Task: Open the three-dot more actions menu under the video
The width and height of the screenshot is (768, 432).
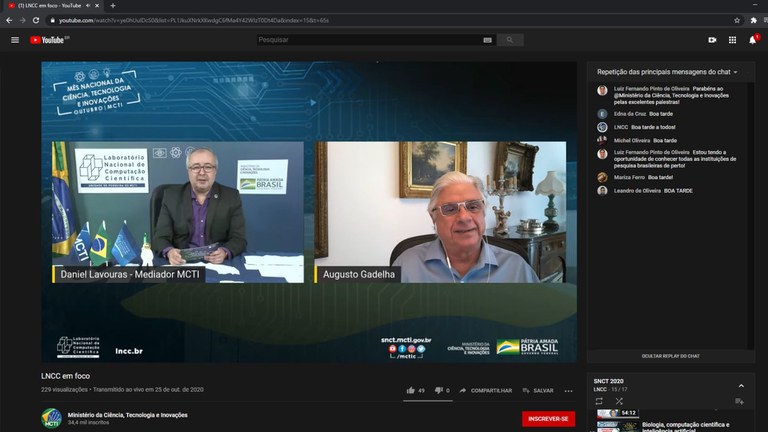Action: coord(569,390)
